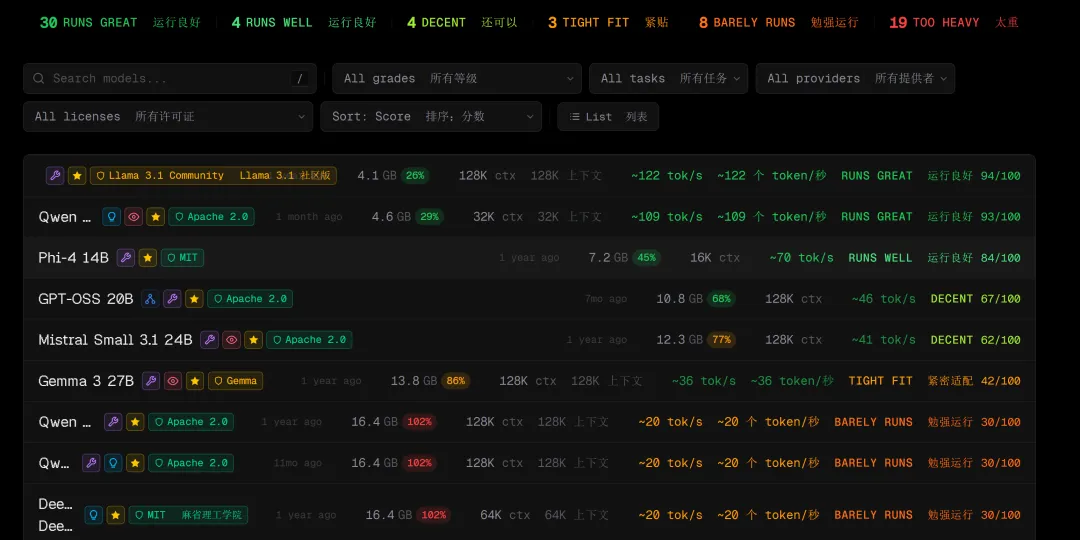Open the Phi-4 14B model name
The width and height of the screenshot is (1080, 540).
coord(74,258)
